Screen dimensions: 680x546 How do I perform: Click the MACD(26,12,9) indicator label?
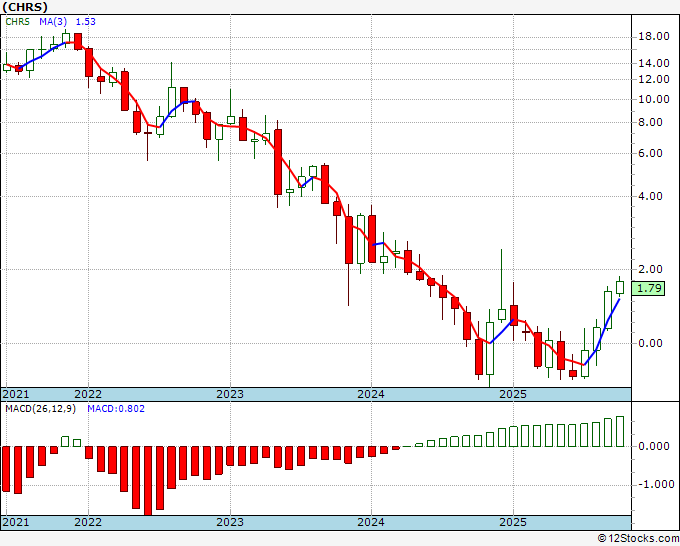pos(40,409)
